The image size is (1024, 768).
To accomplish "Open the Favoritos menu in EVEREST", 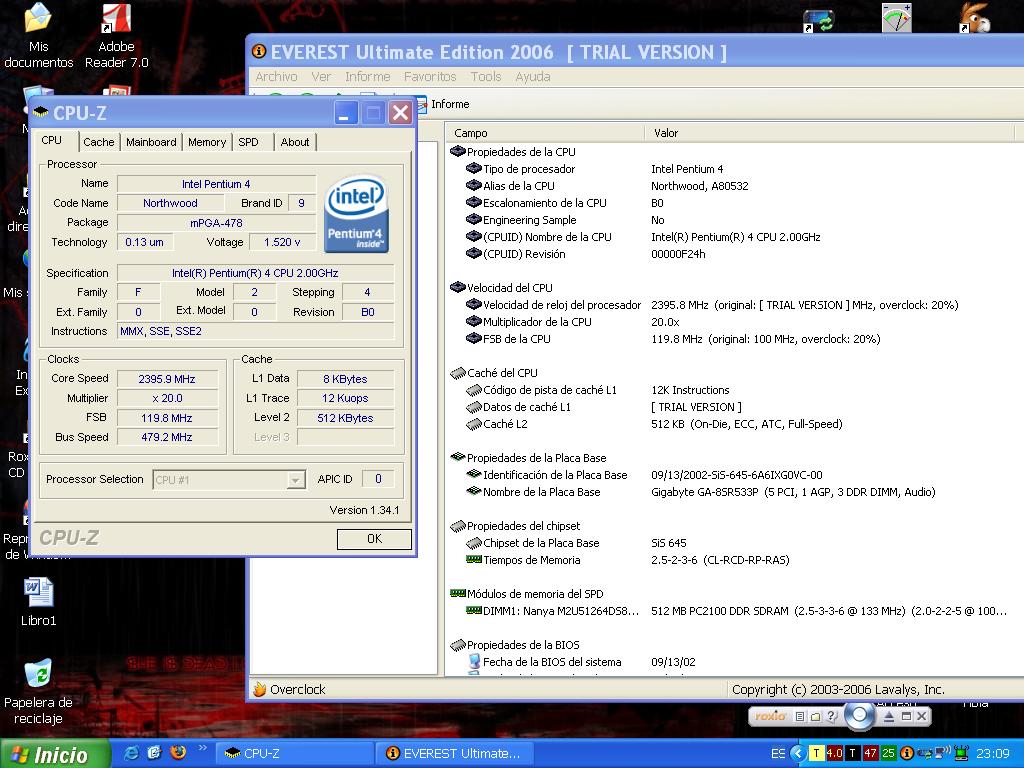I will tap(430, 77).
